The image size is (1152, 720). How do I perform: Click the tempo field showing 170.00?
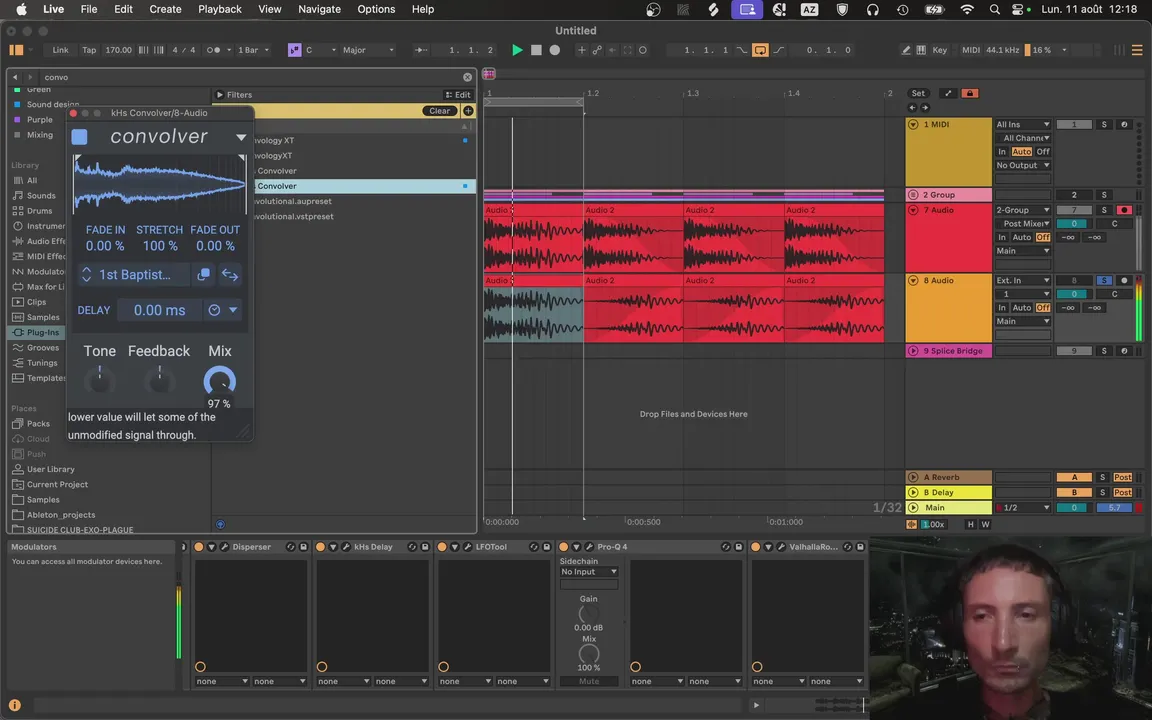coord(118,50)
